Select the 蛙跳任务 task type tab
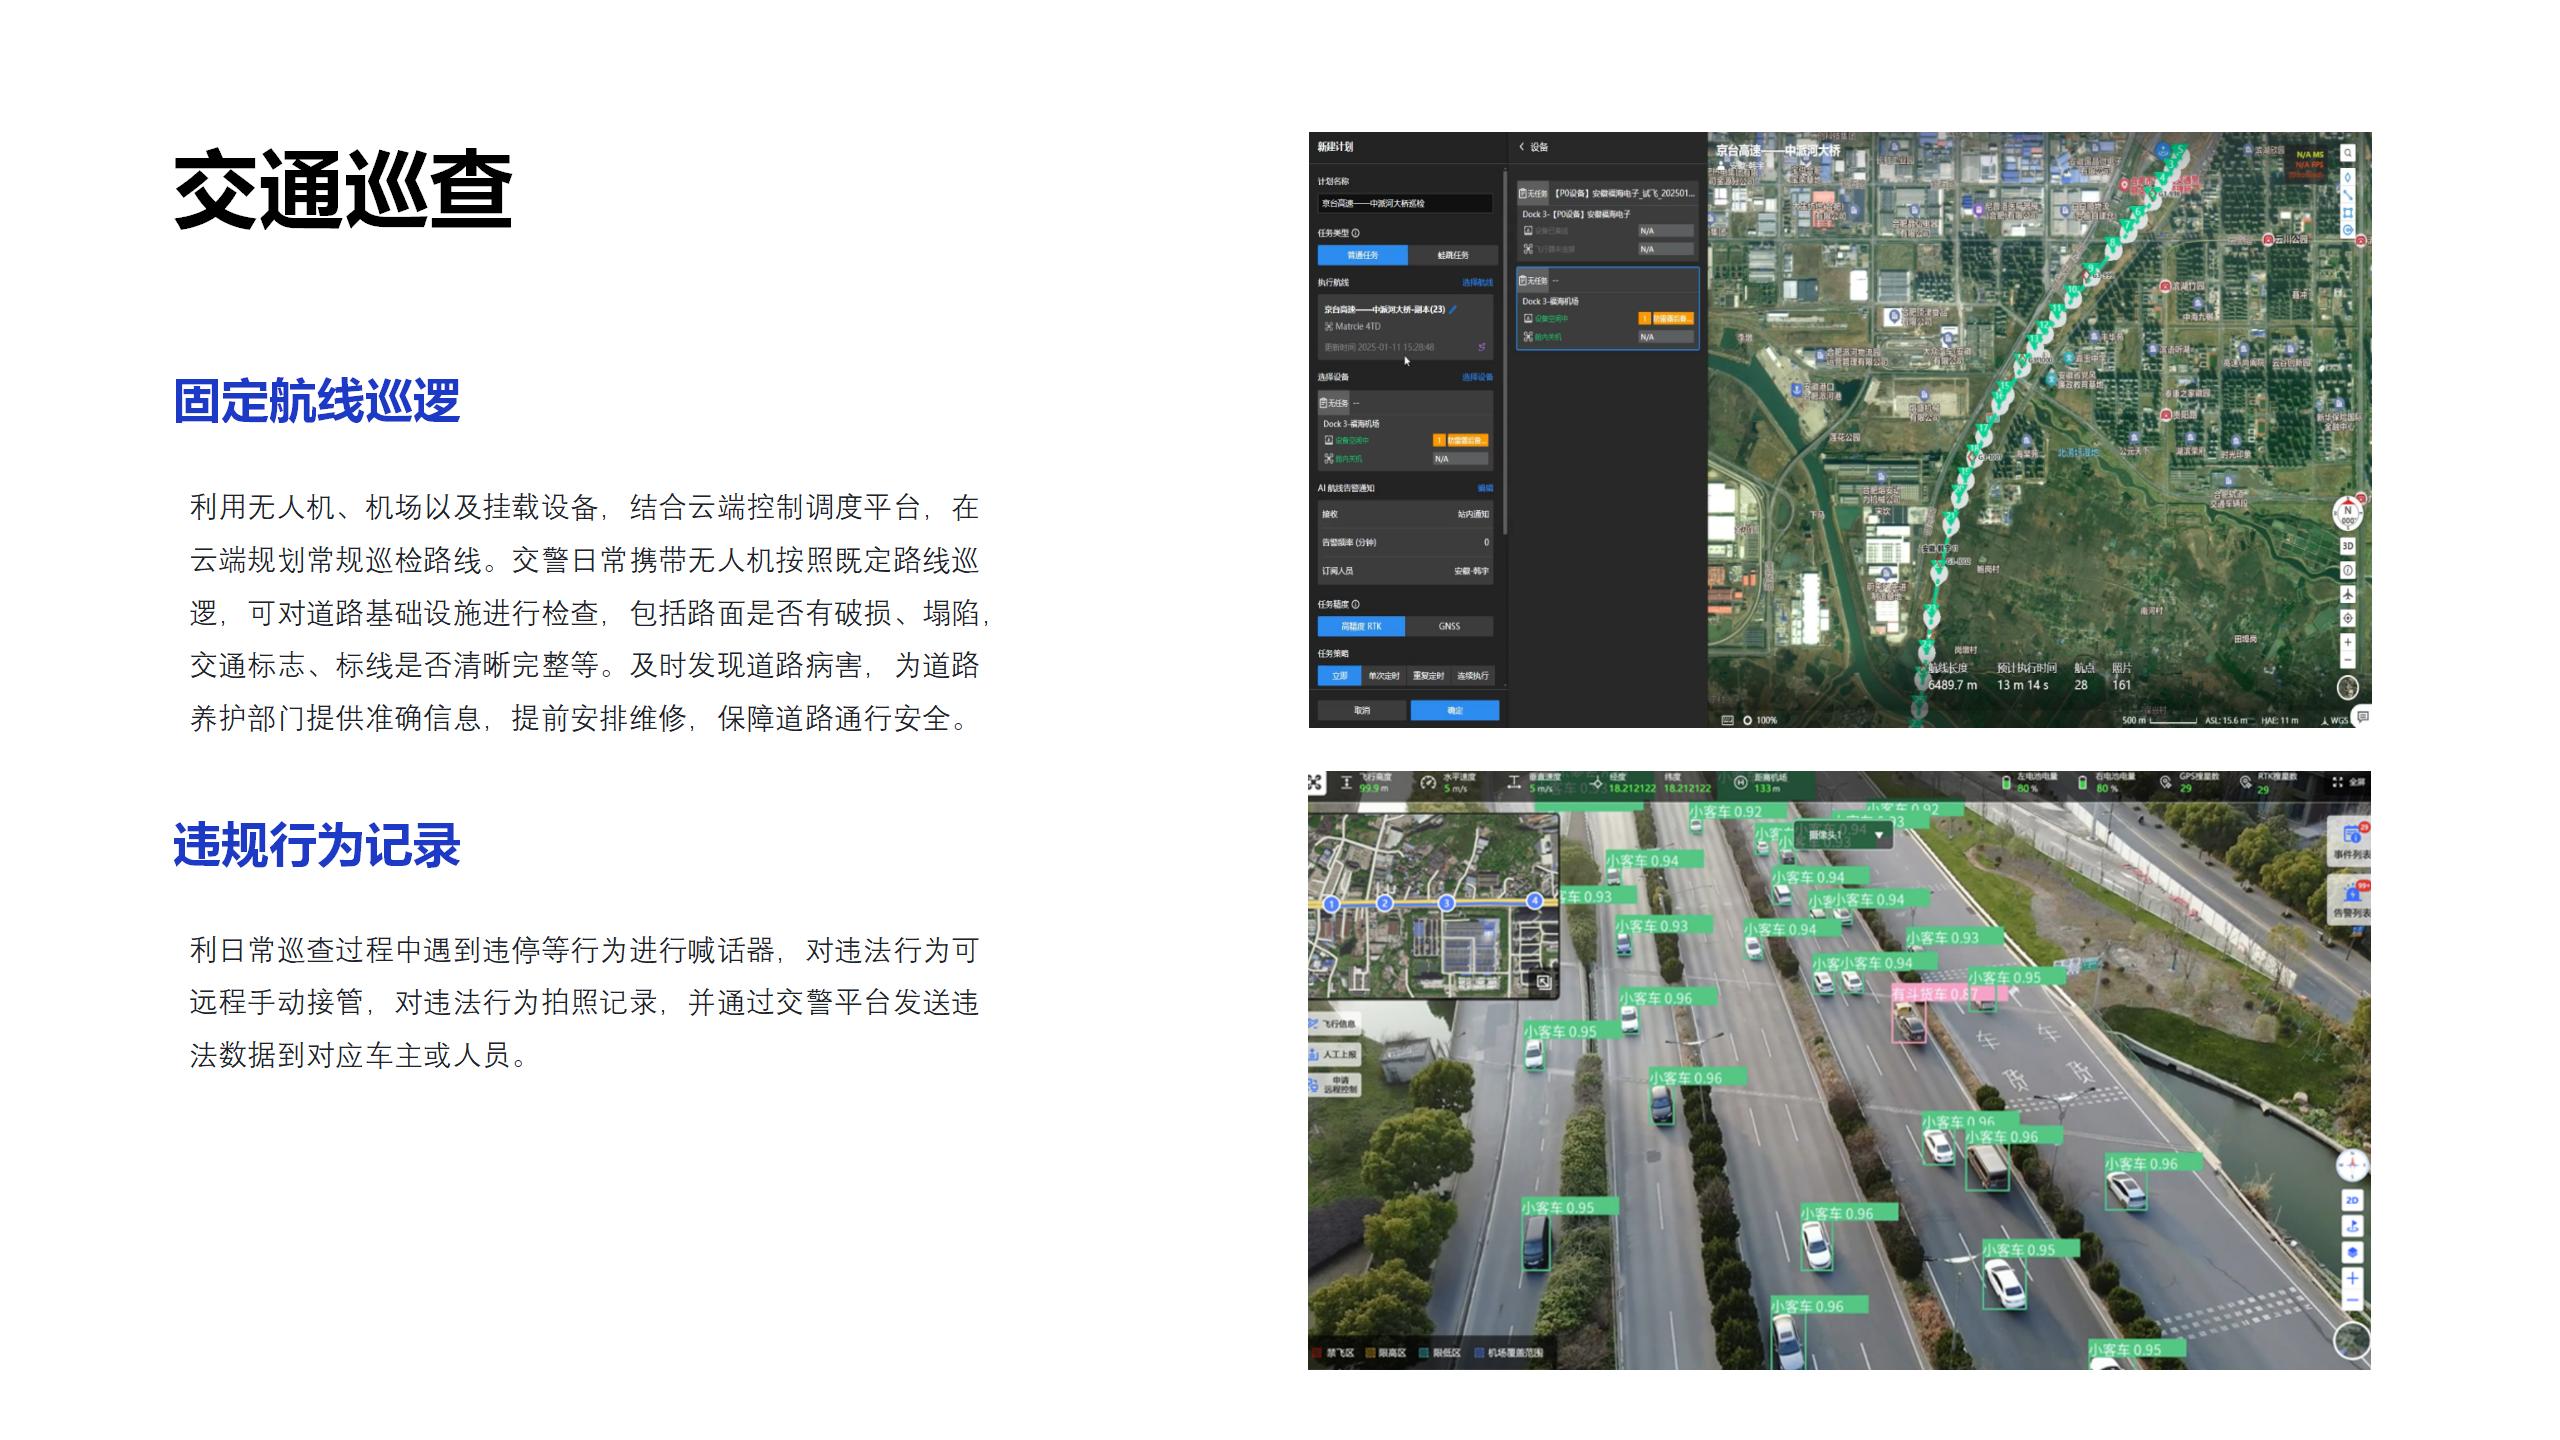 coord(1453,255)
